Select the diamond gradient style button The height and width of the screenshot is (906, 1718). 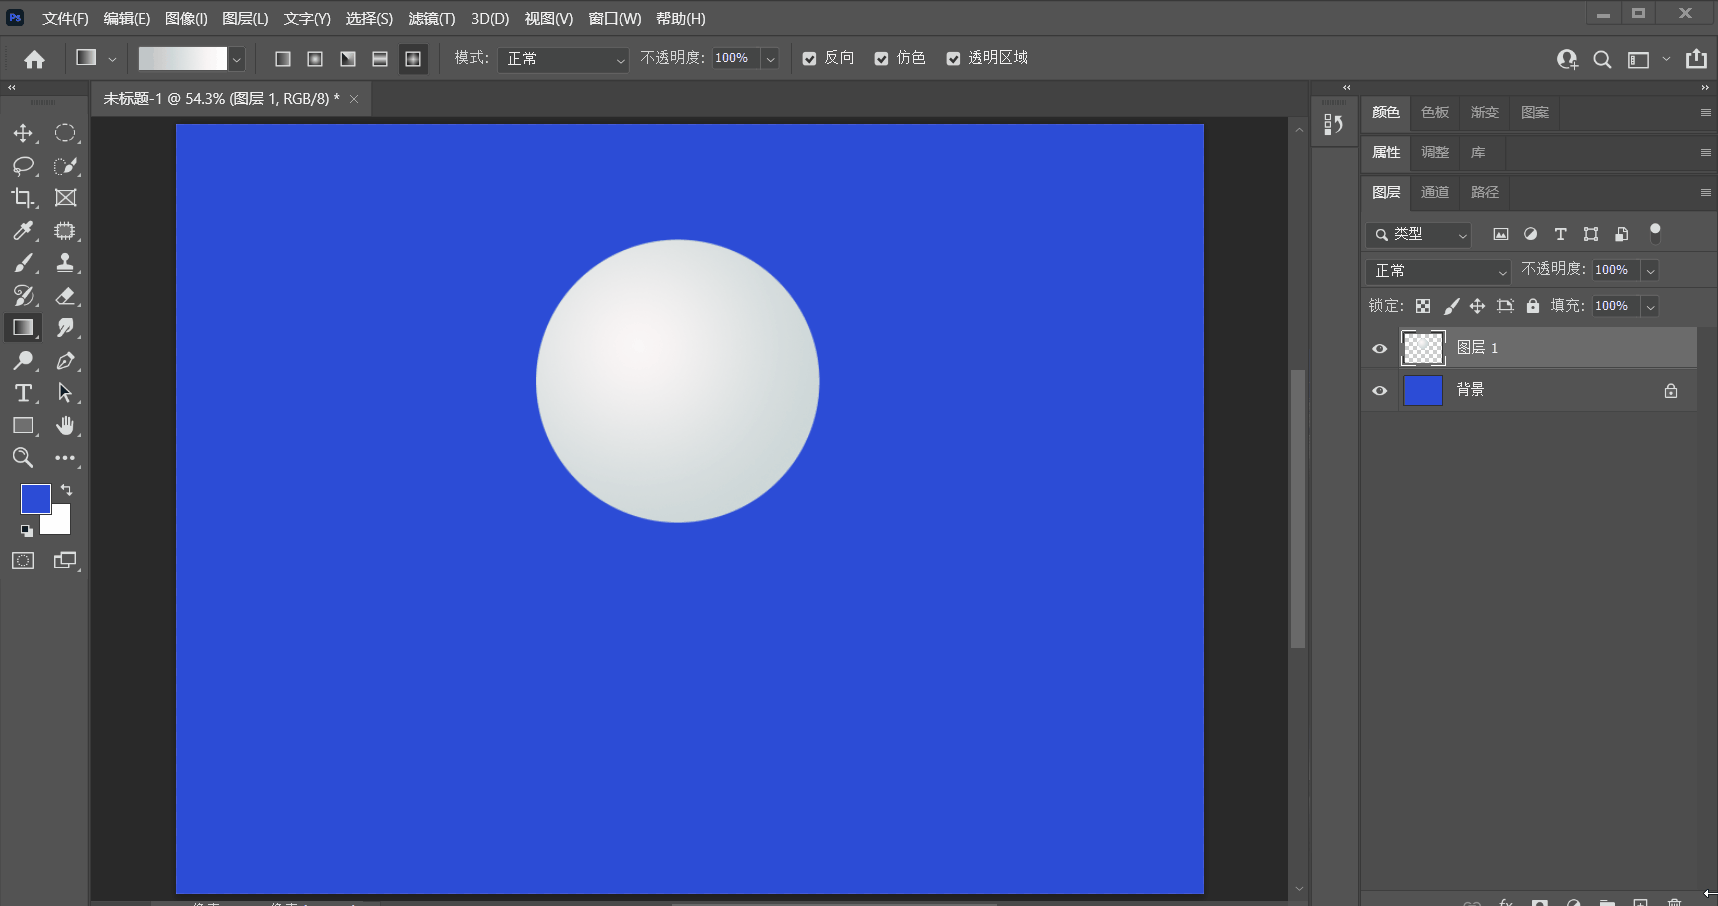[413, 59]
